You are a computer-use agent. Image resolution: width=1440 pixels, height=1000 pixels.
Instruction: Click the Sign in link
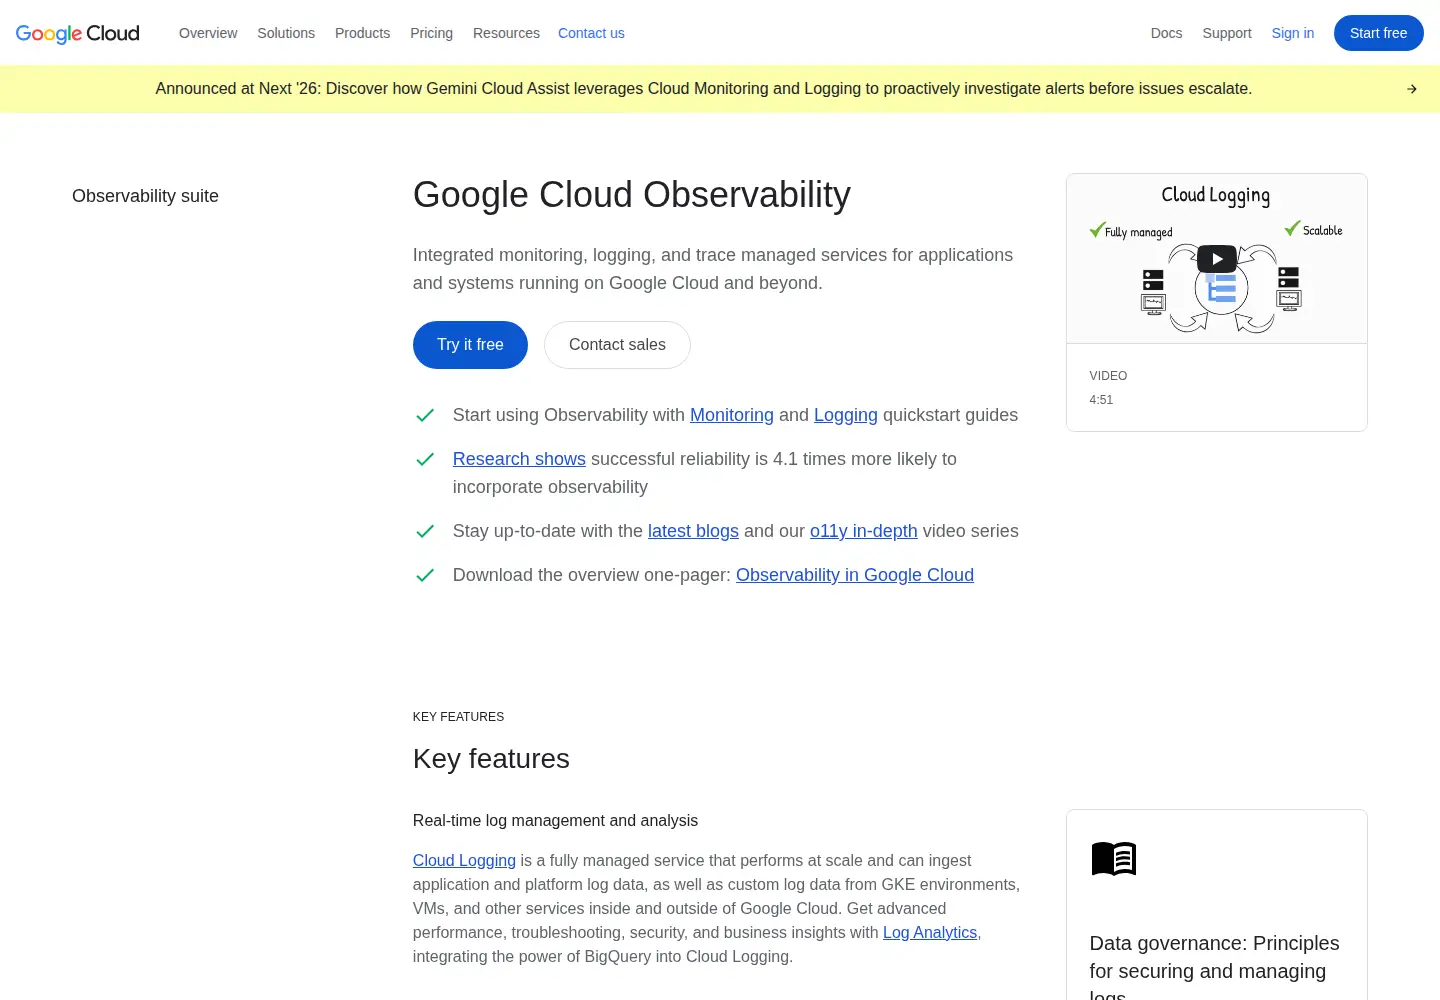(1293, 33)
